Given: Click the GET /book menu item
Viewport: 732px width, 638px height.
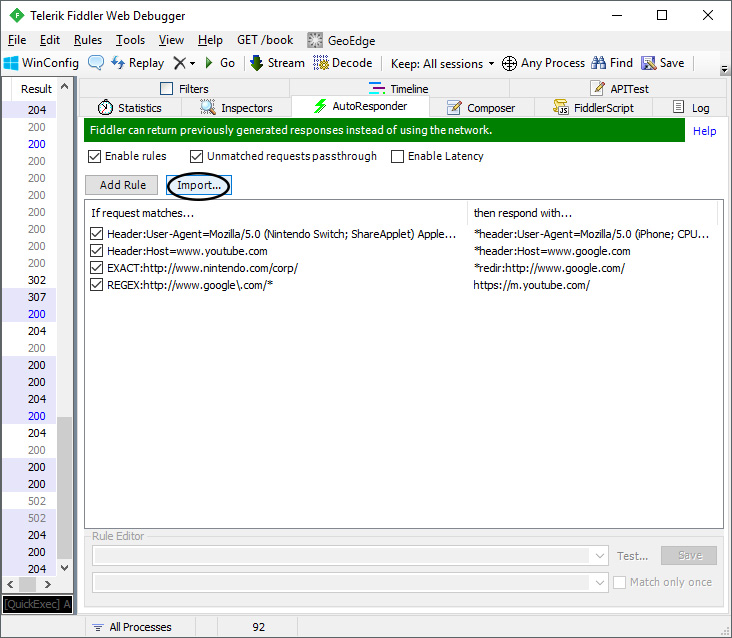Looking at the screenshot, I should 265,40.
